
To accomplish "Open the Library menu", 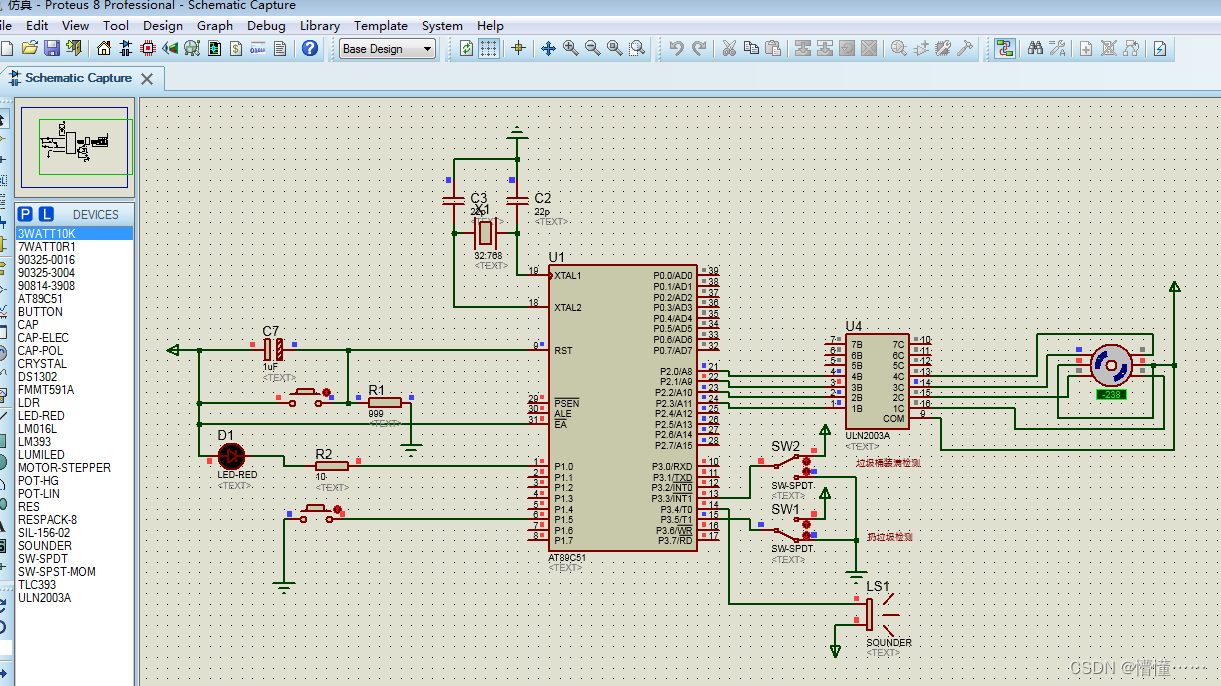I will point(320,25).
